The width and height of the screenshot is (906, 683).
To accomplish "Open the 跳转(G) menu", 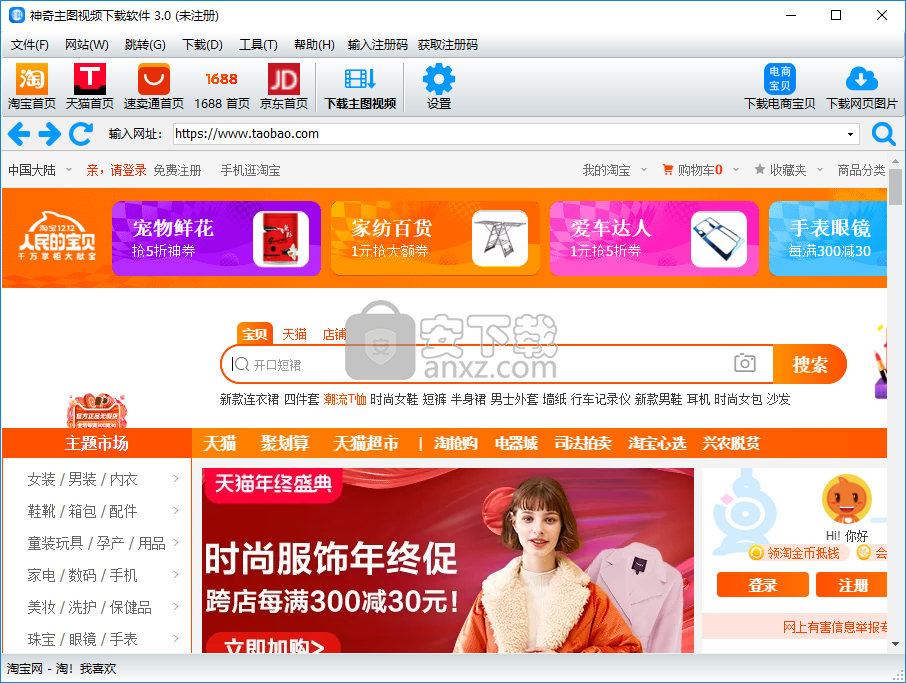I will (145, 44).
